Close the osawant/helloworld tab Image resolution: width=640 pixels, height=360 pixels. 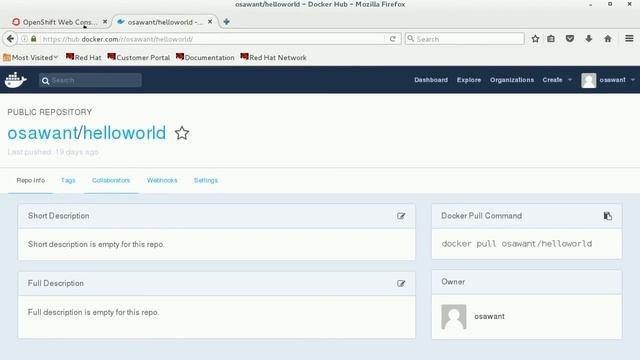pos(210,22)
